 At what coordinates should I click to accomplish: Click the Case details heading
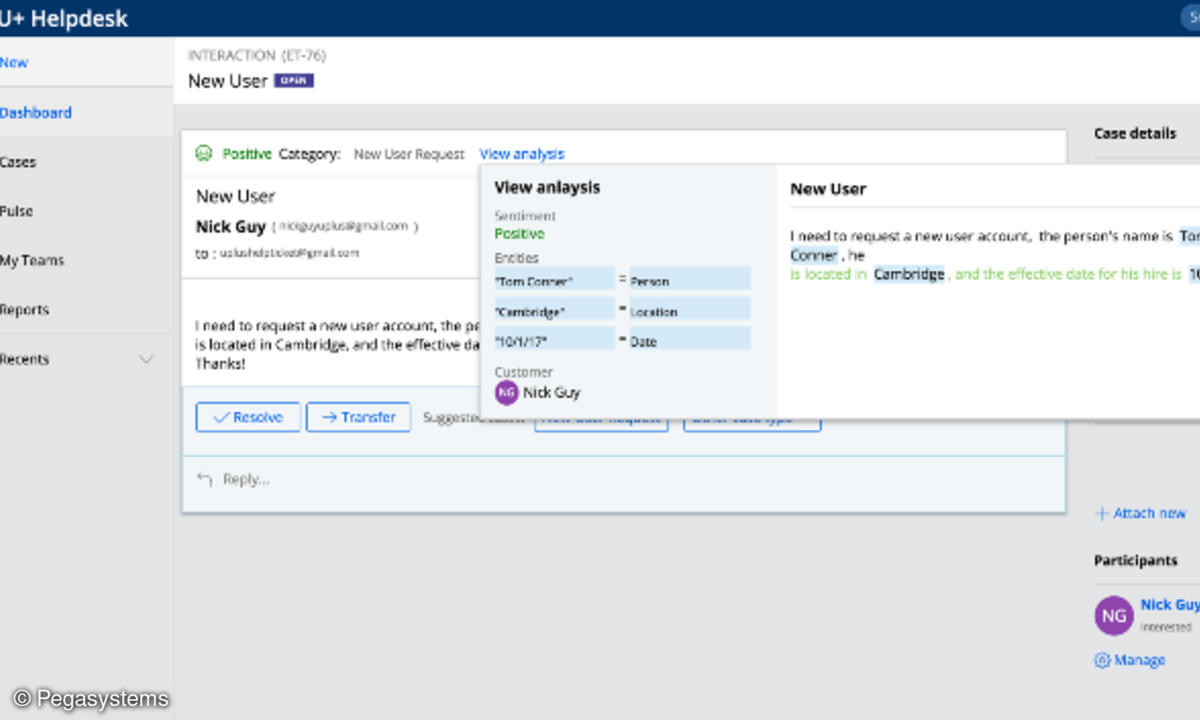tap(1135, 133)
